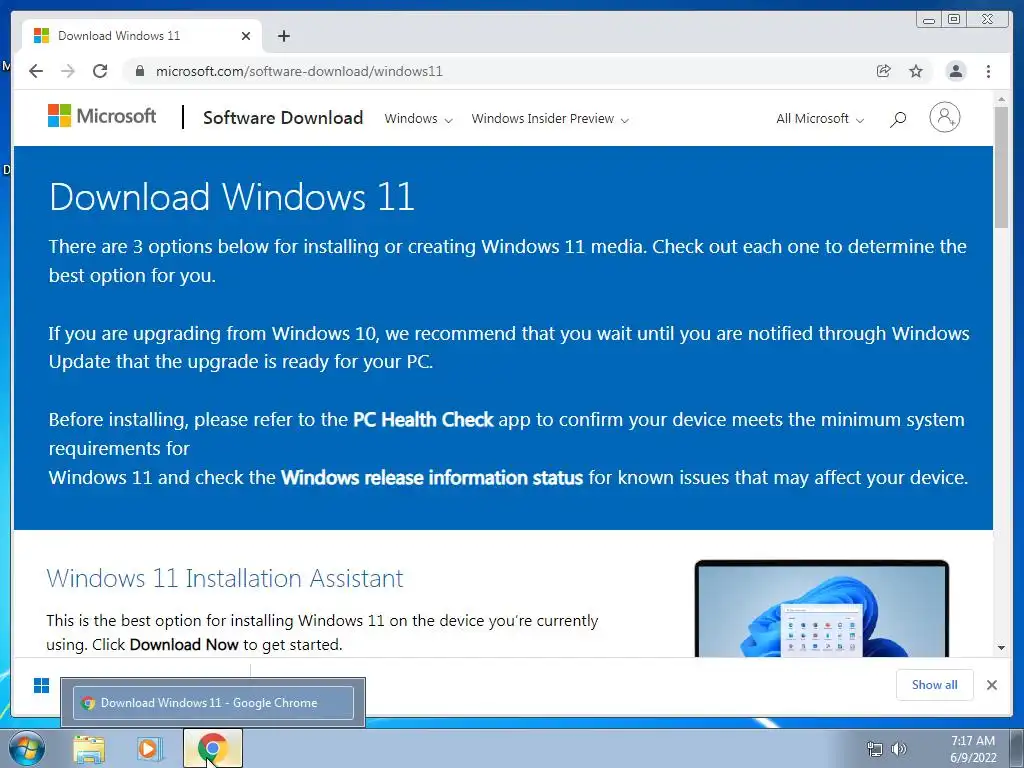Image resolution: width=1024 pixels, height=768 pixels.
Task: Reload the page with the refresh icon
Action: 100,71
